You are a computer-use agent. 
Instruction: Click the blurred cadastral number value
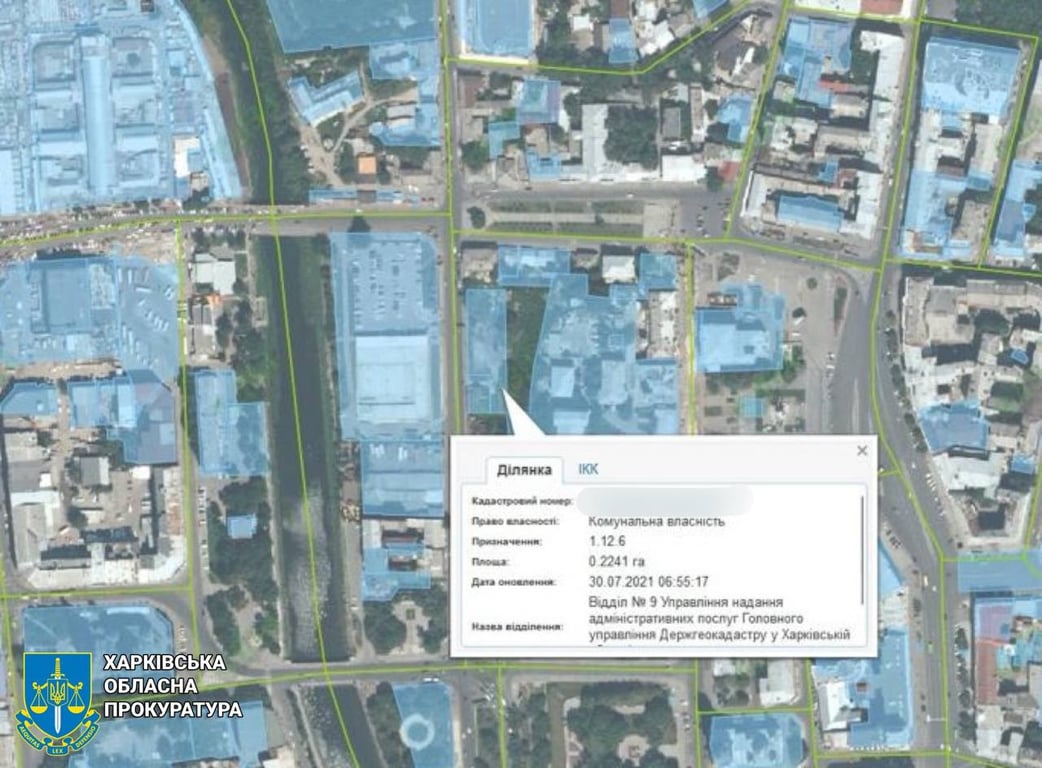pyautogui.click(x=665, y=499)
